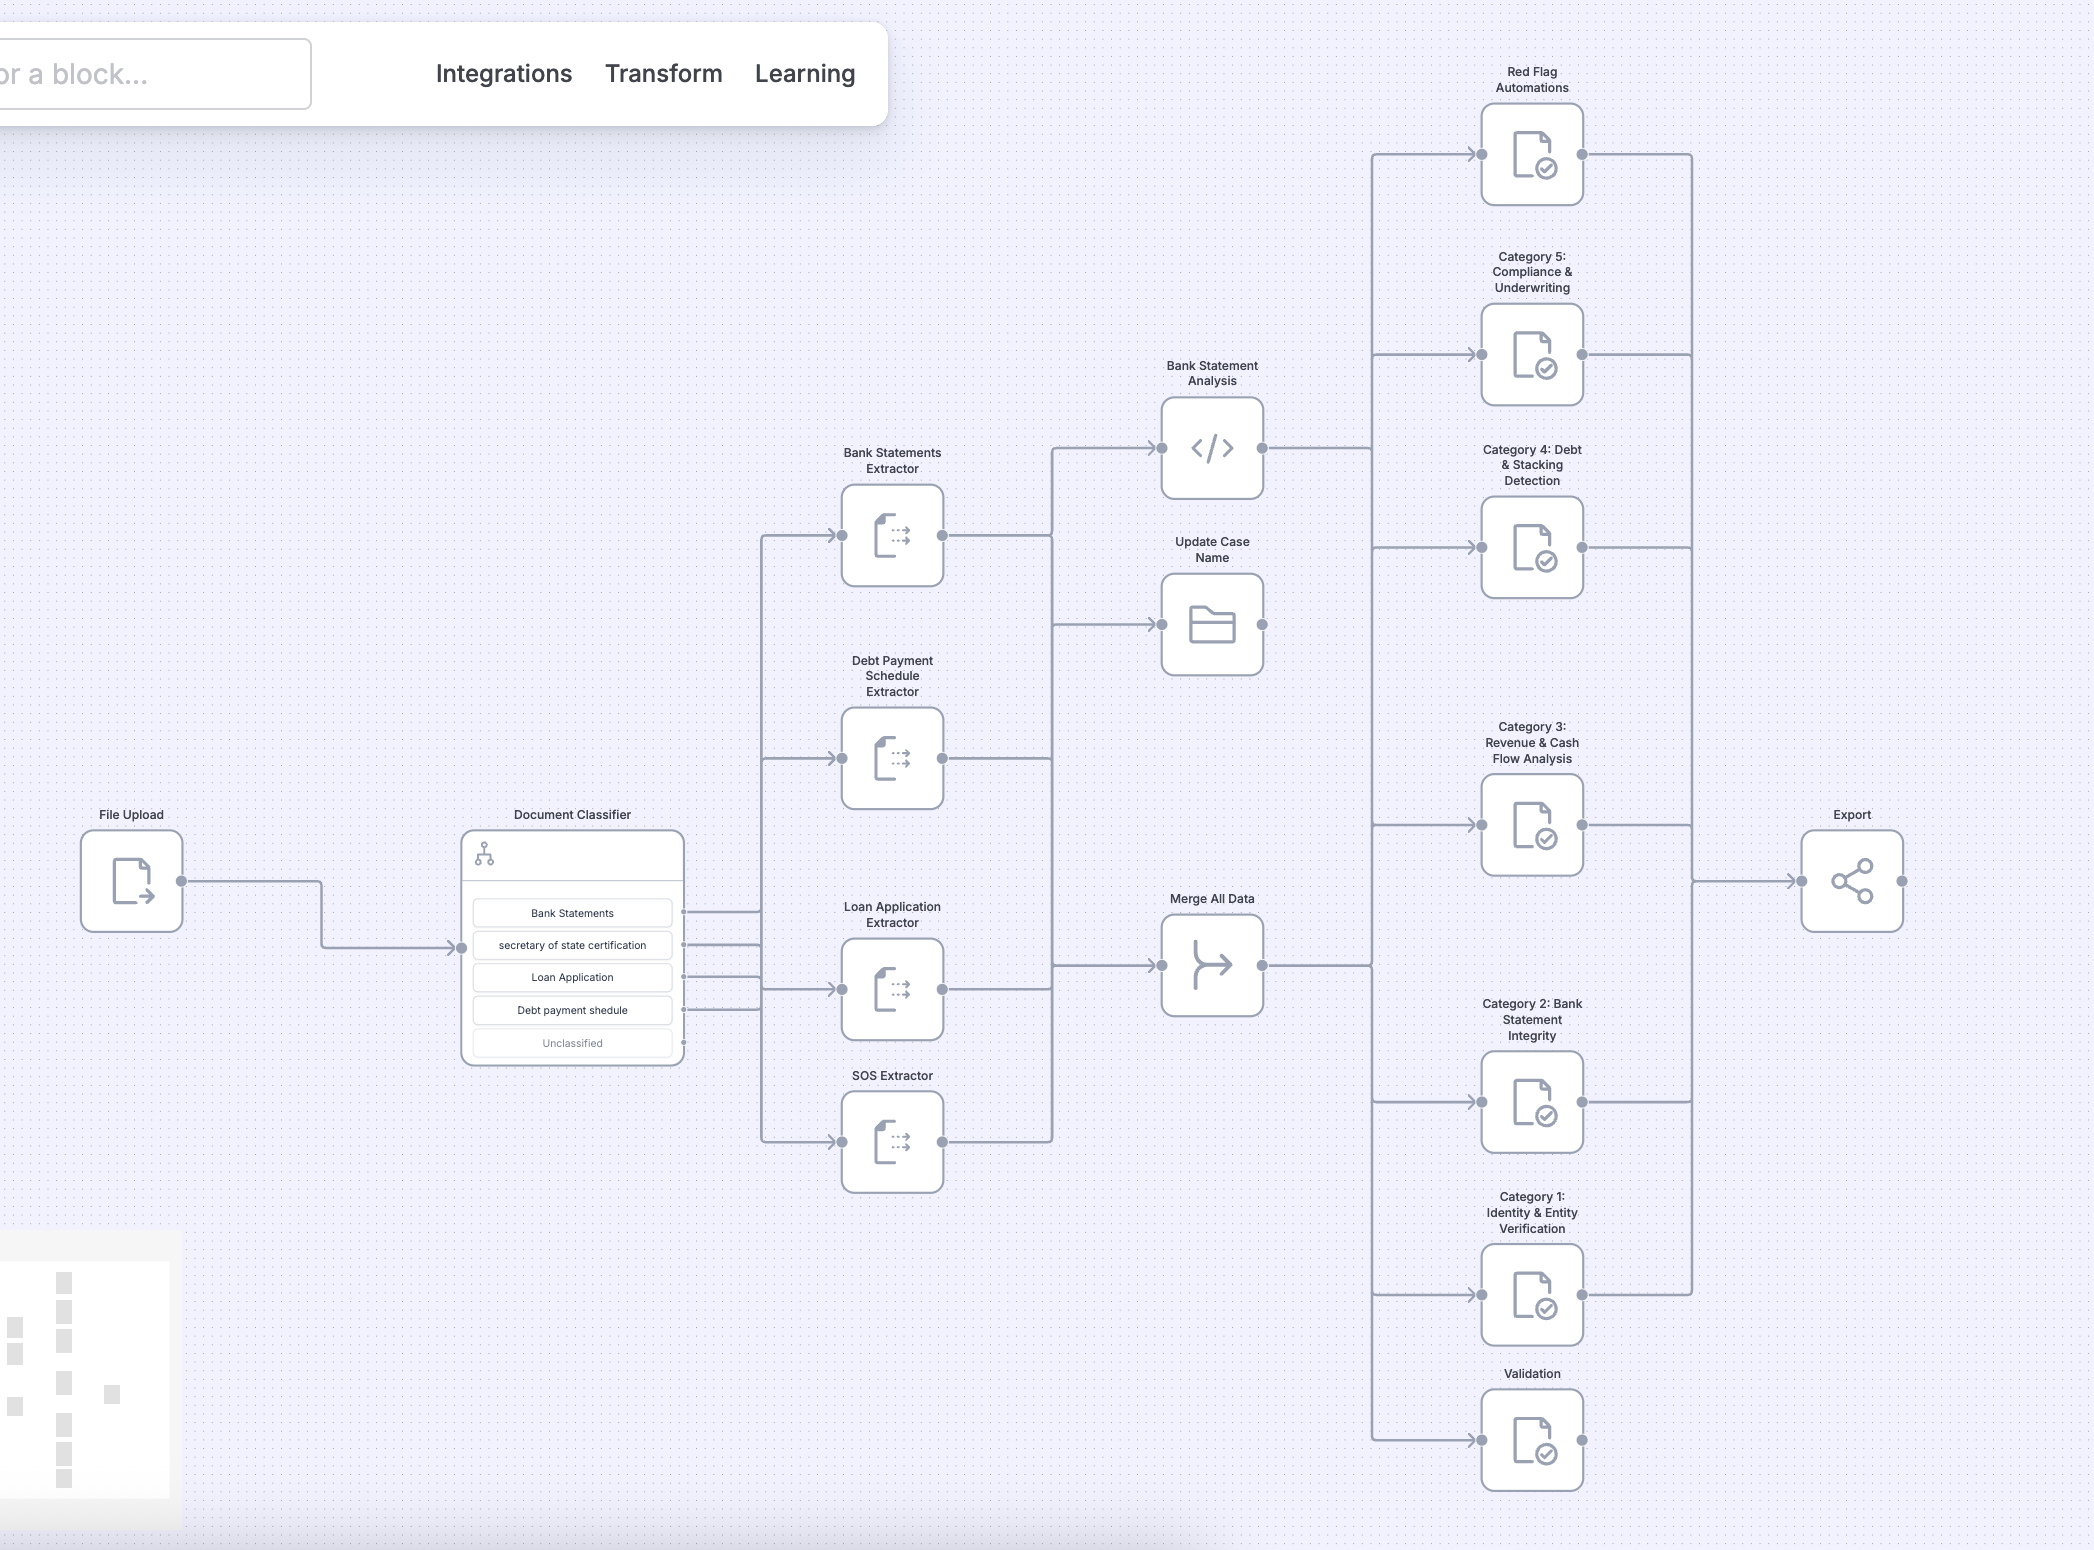Open the Transform menu
This screenshot has height=1550, width=2094.
663,74
